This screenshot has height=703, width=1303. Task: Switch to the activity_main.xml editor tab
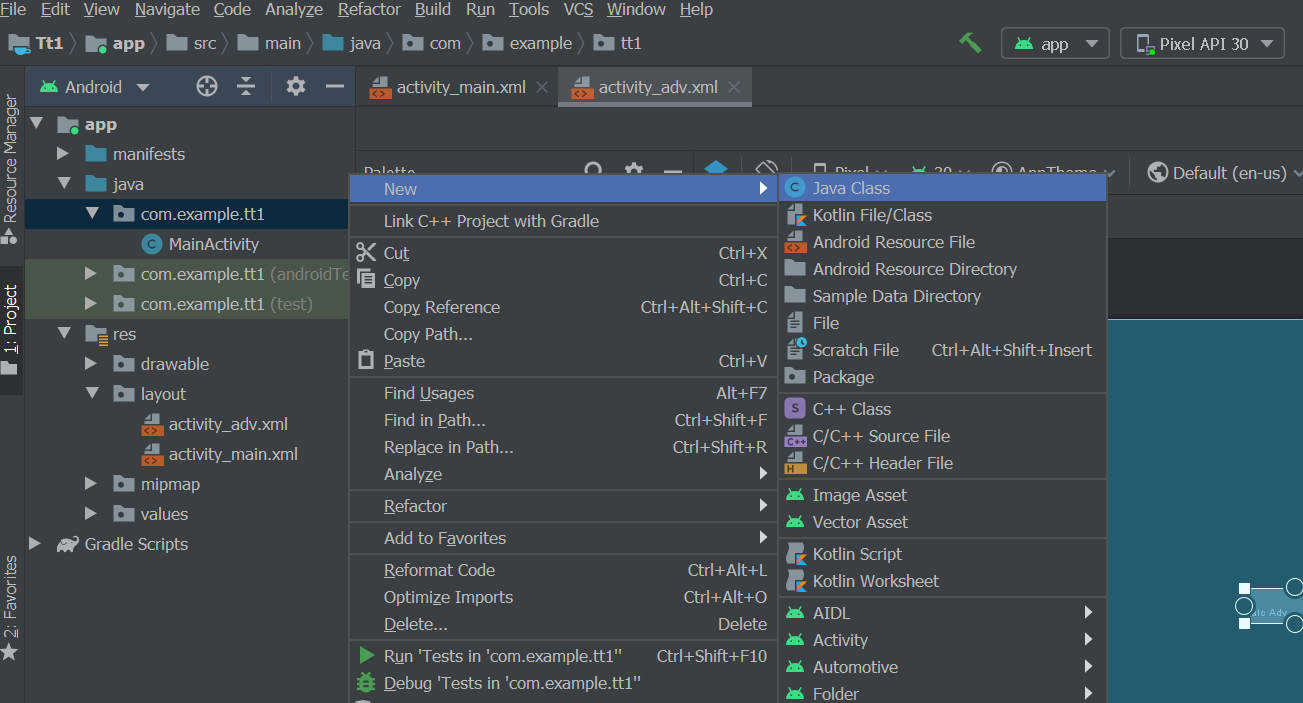(x=459, y=87)
